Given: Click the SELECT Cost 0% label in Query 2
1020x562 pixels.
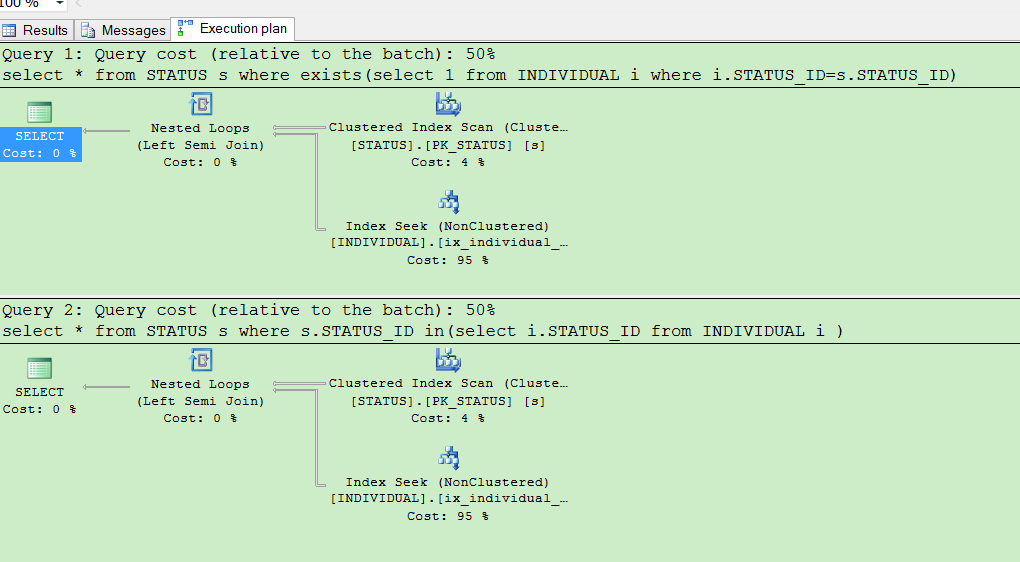Looking at the screenshot, I should (x=40, y=401).
